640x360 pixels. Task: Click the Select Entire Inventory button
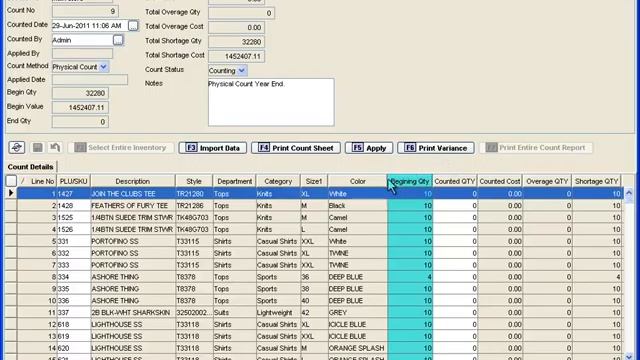click(121, 147)
